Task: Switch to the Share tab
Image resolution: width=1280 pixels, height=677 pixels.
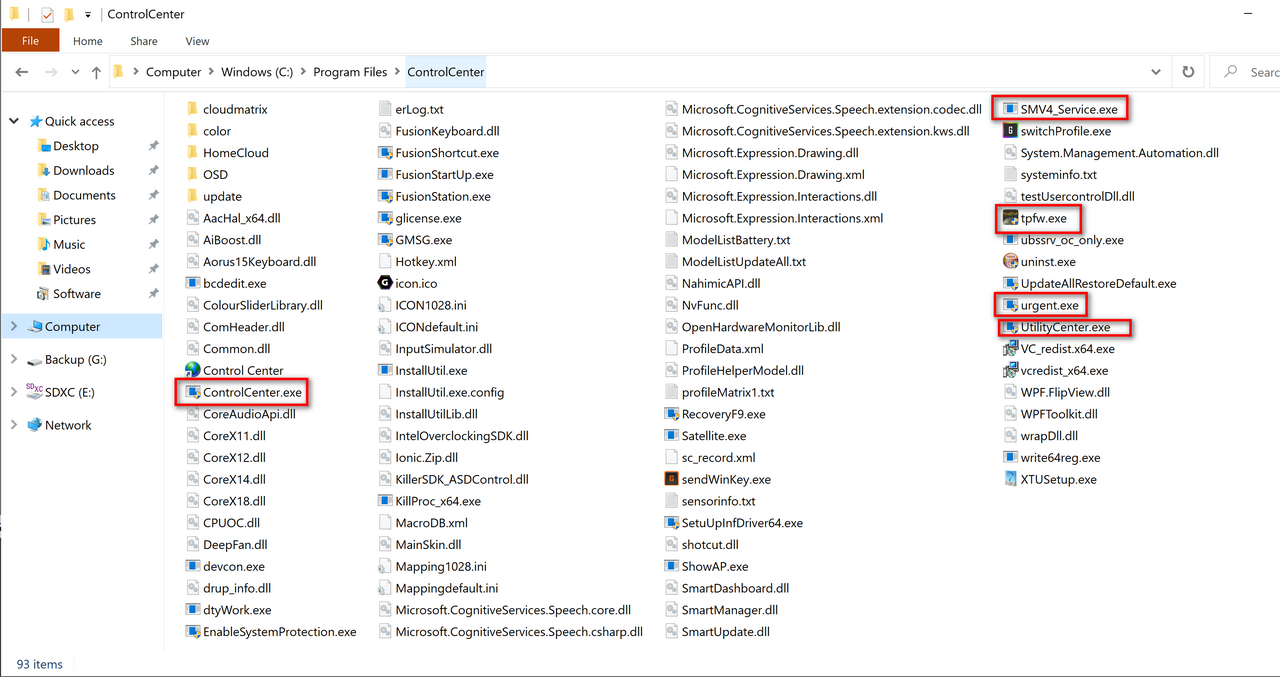Action: point(143,41)
